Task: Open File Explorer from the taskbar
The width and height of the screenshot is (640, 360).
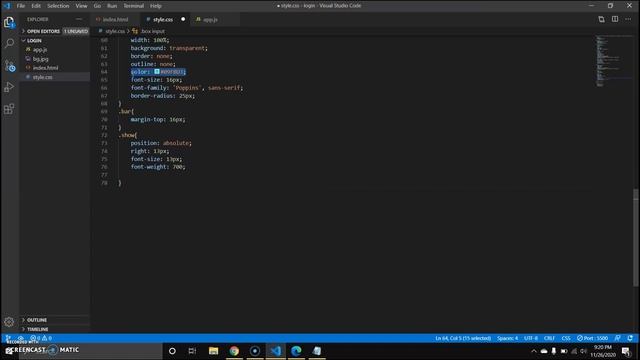Action: (x=213, y=351)
